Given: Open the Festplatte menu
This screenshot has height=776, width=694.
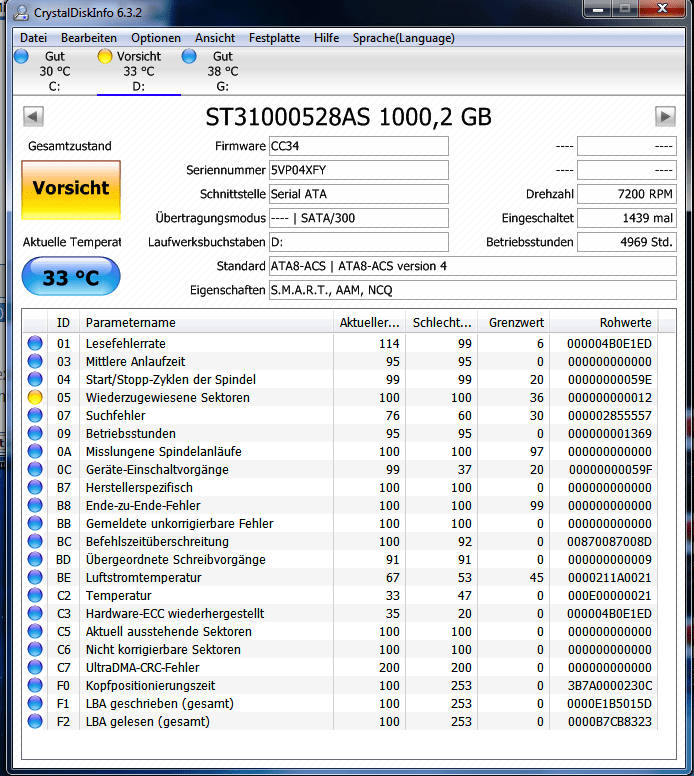Looking at the screenshot, I should [x=274, y=38].
